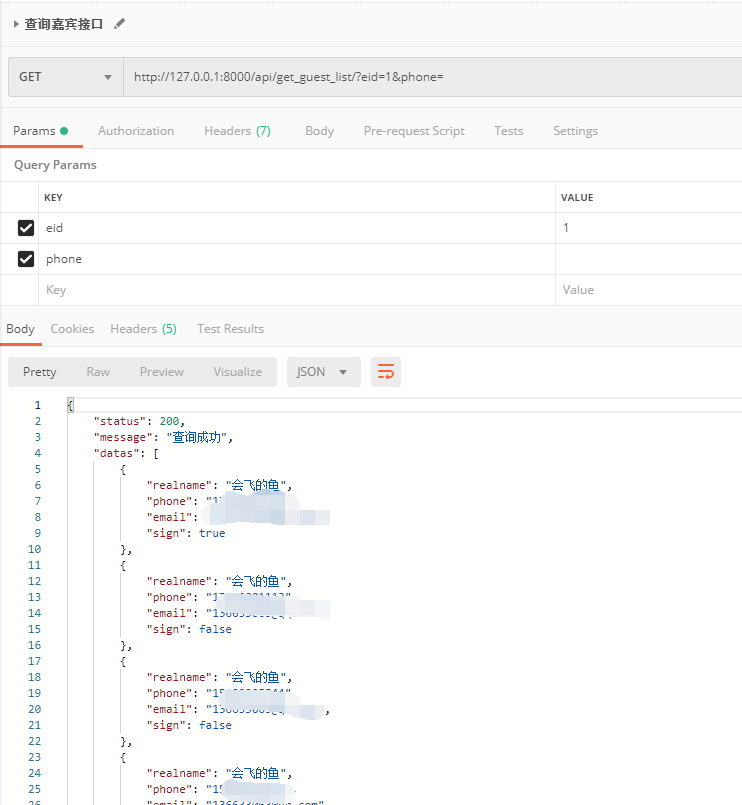View the Test Results tab
Viewport: 742px width, 805px height.
pos(230,329)
